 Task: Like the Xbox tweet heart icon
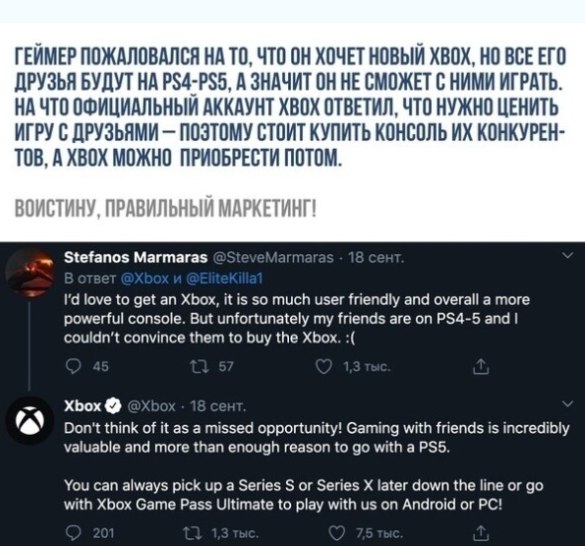pos(335,534)
